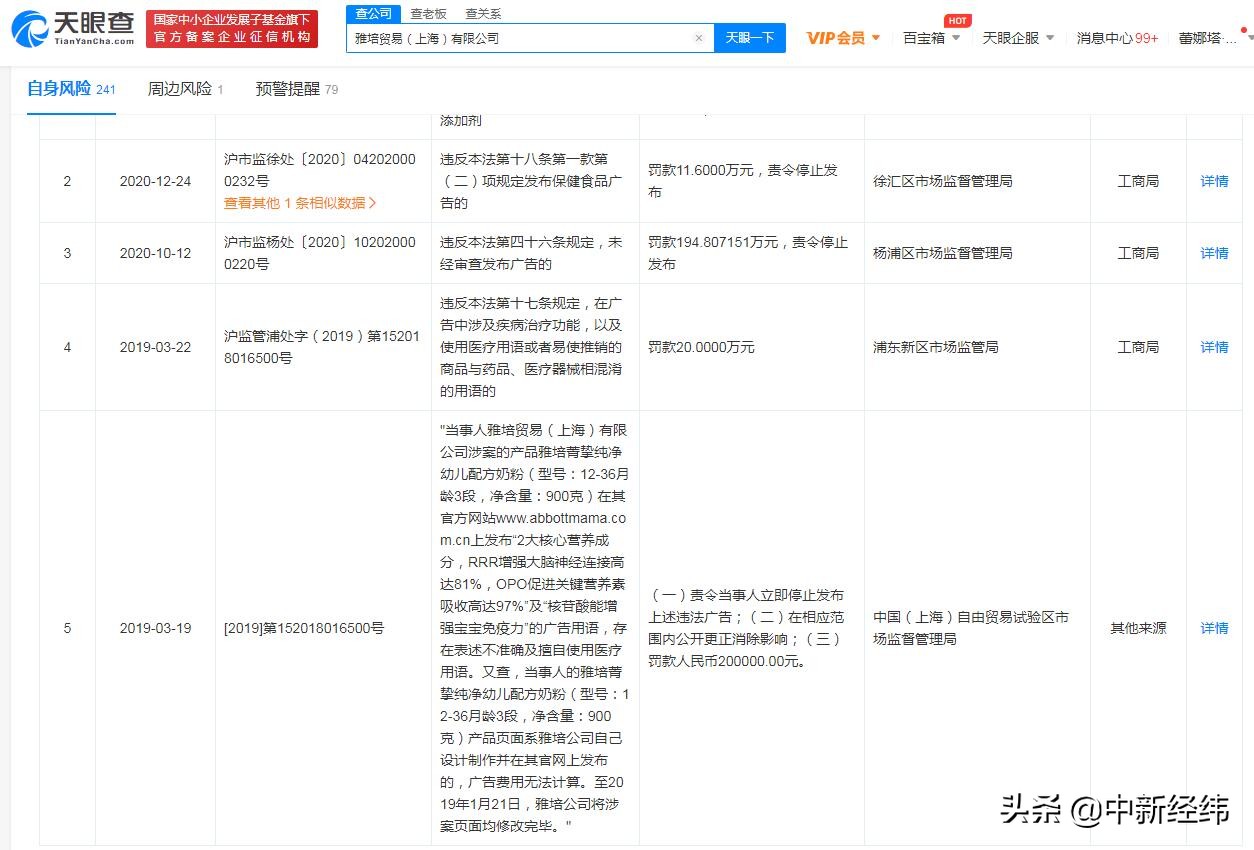
Task: Open 详情 for the 2020-12-24 penalty
Action: pyautogui.click(x=1214, y=181)
